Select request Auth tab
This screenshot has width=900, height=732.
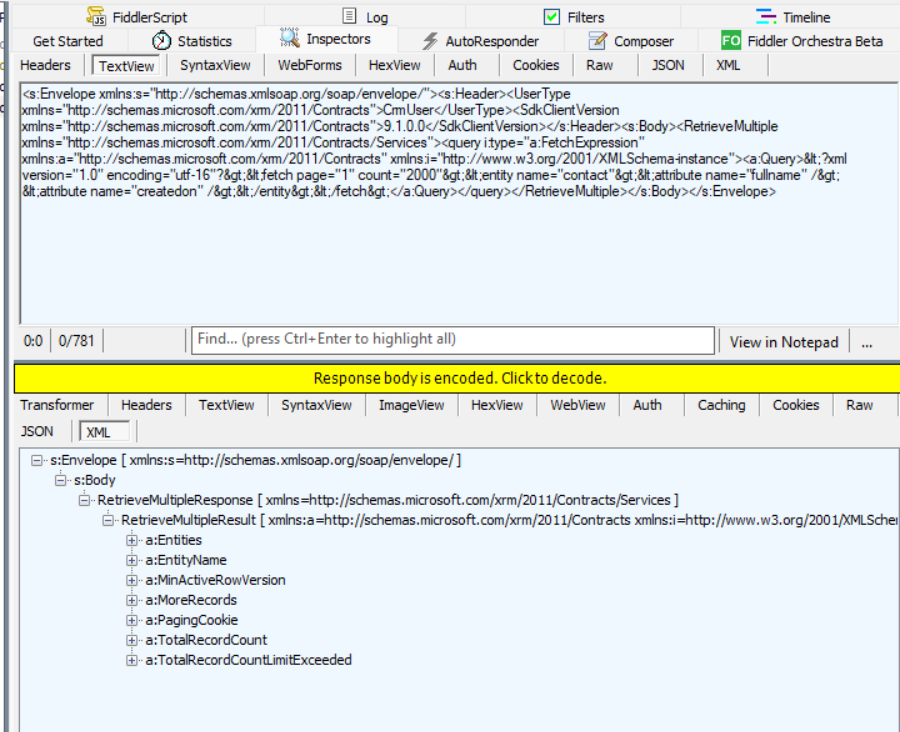(x=463, y=65)
